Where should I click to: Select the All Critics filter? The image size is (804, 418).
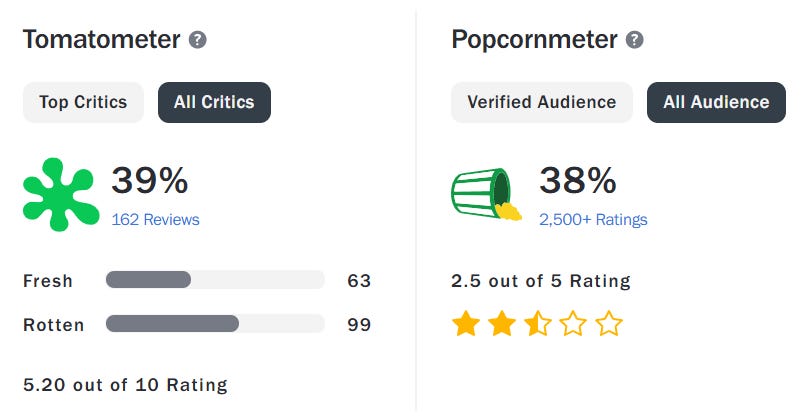214,102
